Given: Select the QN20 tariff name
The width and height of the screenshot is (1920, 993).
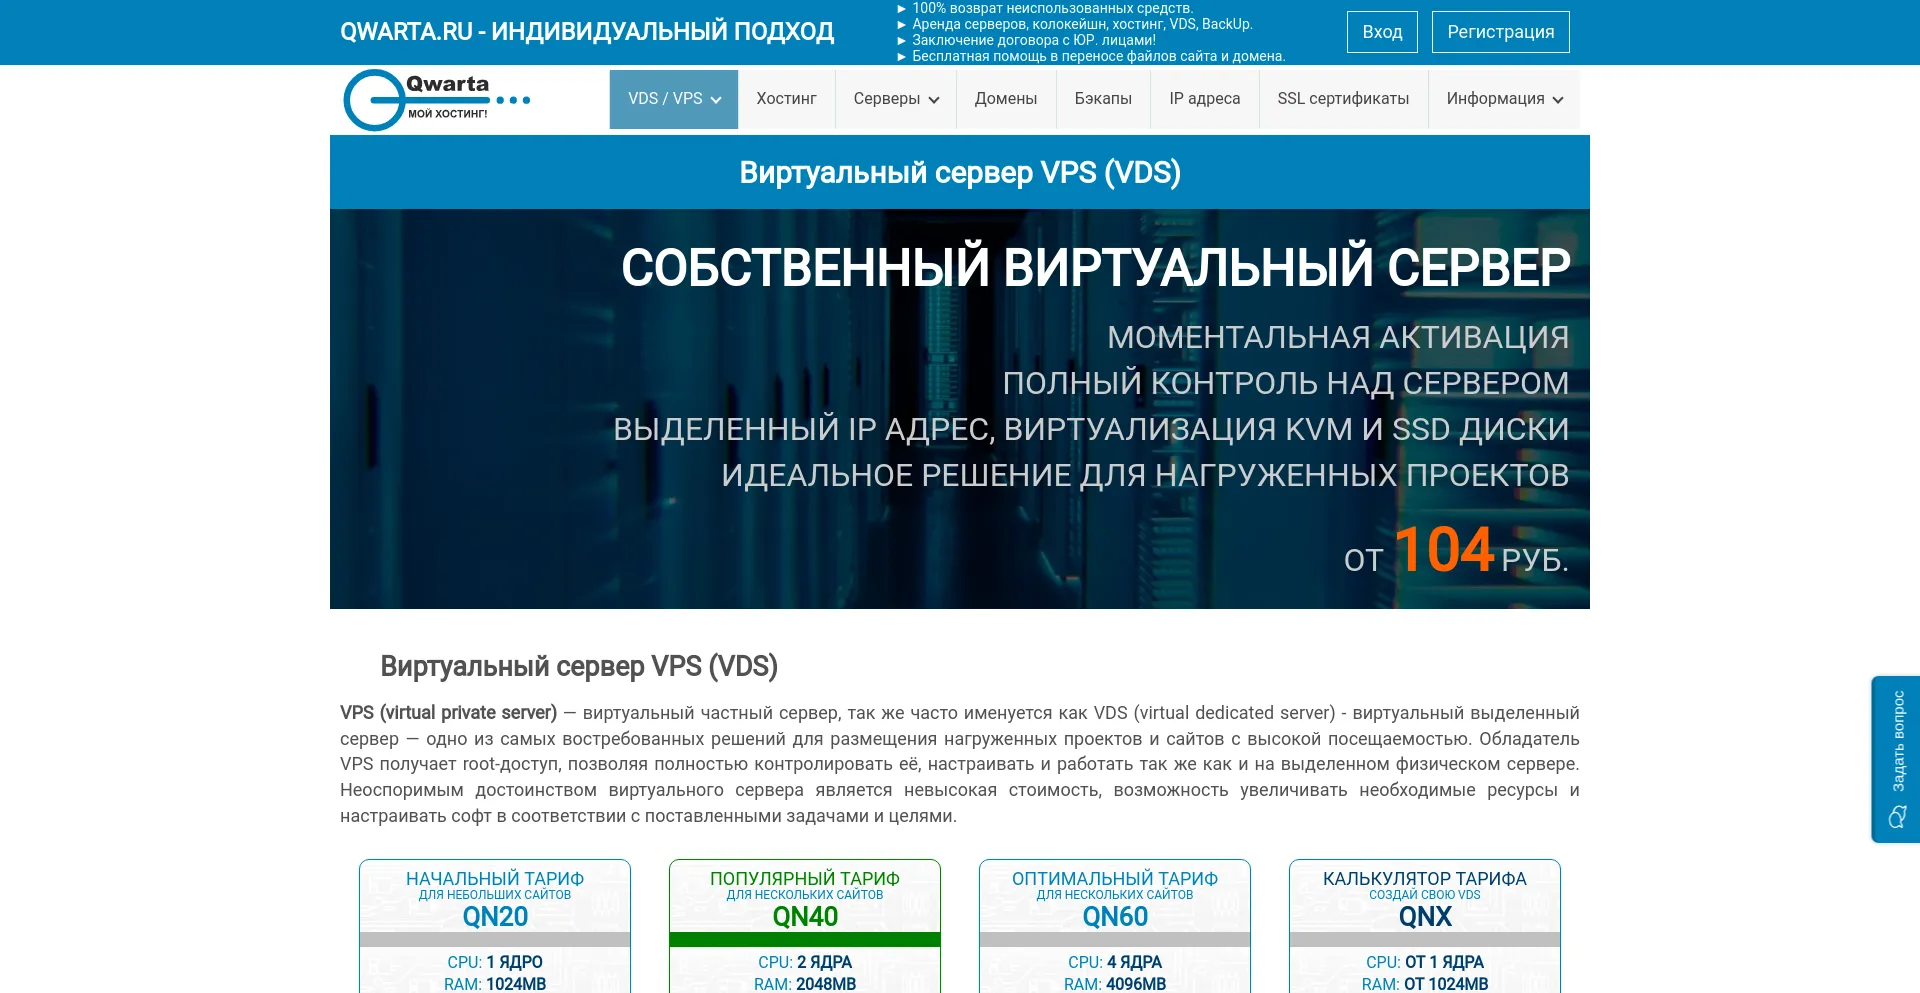Looking at the screenshot, I should pos(495,916).
